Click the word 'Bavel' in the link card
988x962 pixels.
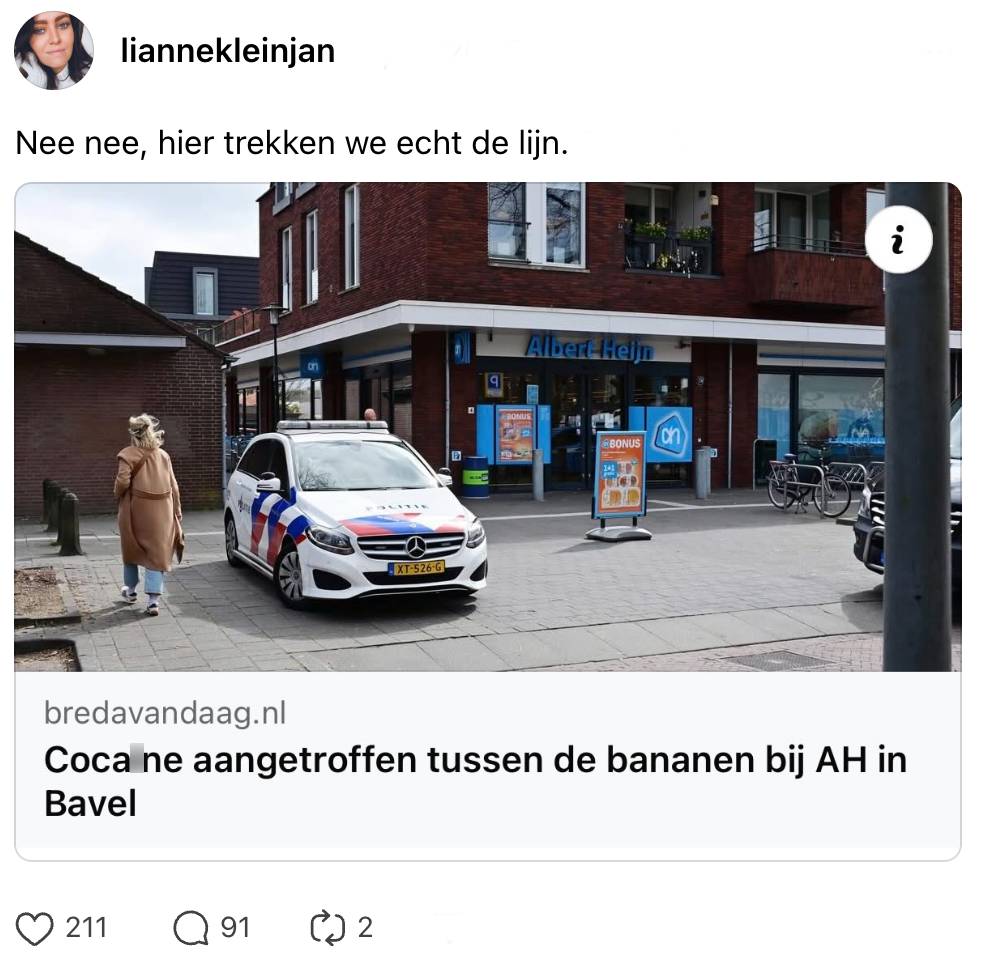point(90,803)
